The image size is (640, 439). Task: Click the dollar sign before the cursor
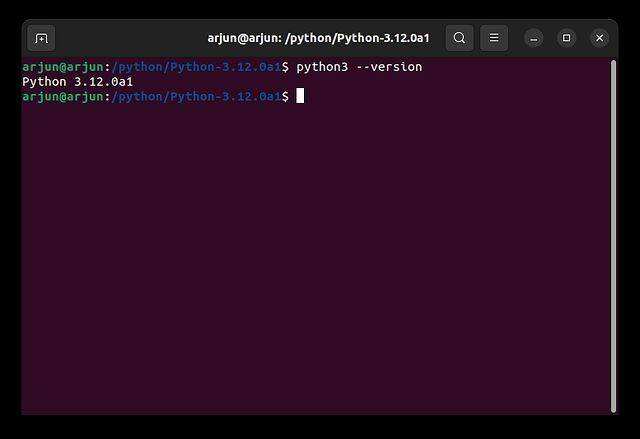(x=285, y=96)
